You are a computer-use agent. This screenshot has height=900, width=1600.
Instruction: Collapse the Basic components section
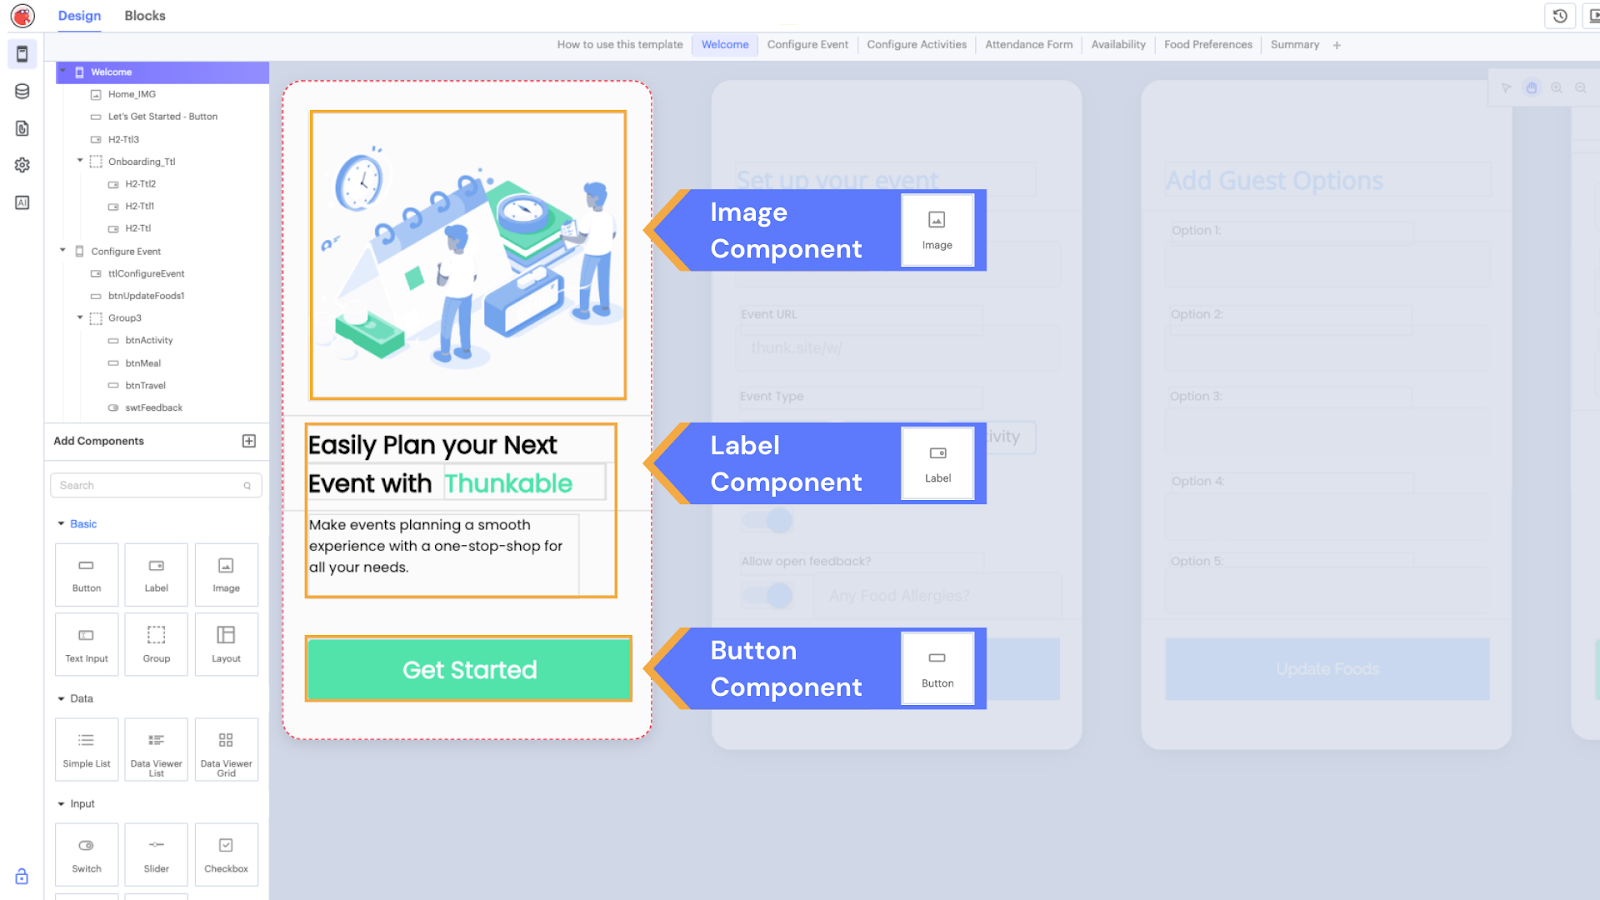[60, 523]
